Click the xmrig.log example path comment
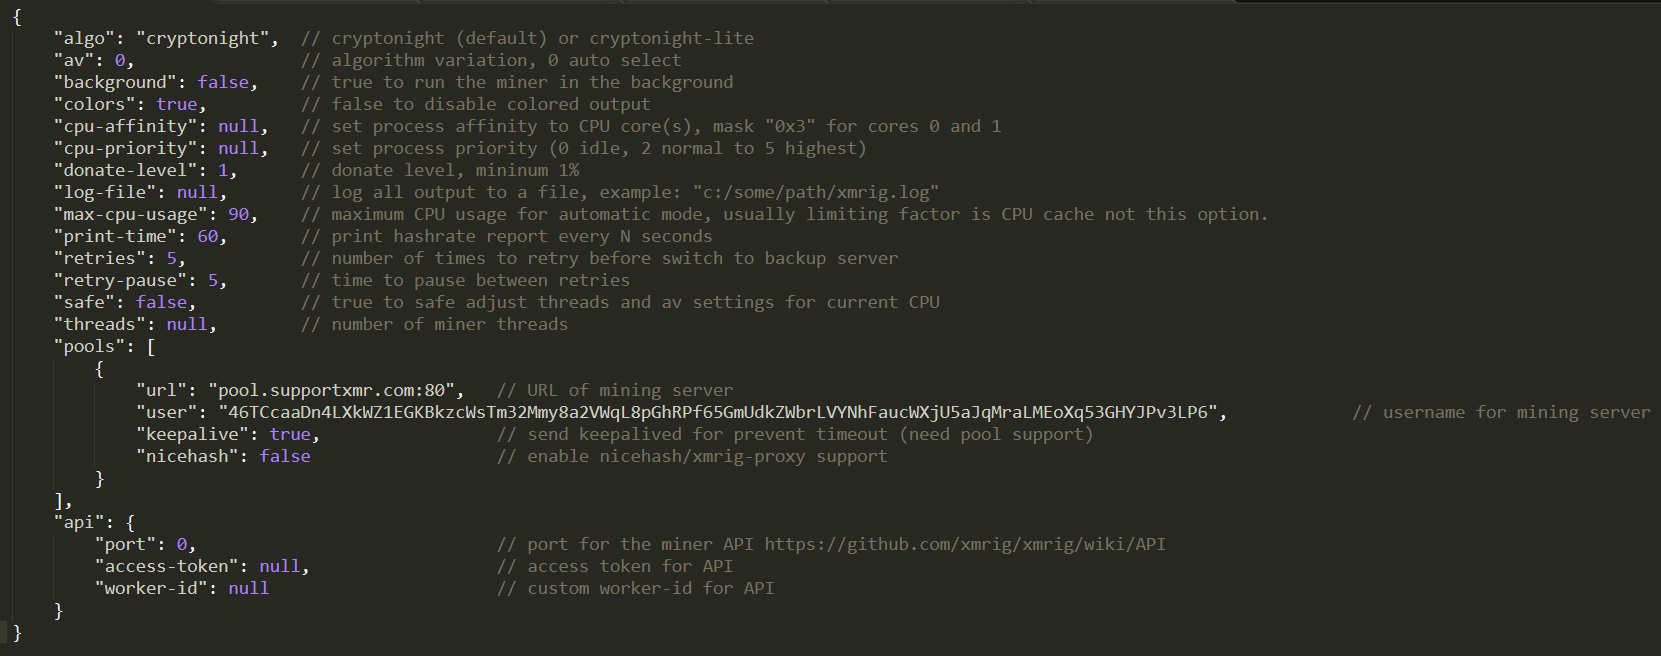 coord(816,192)
